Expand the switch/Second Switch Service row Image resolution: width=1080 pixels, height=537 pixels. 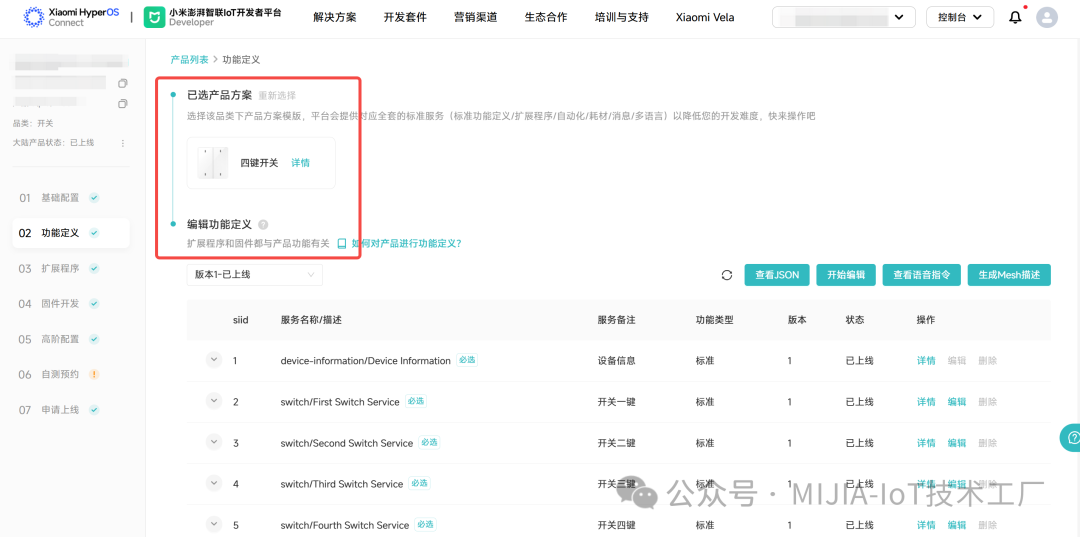[x=214, y=442]
